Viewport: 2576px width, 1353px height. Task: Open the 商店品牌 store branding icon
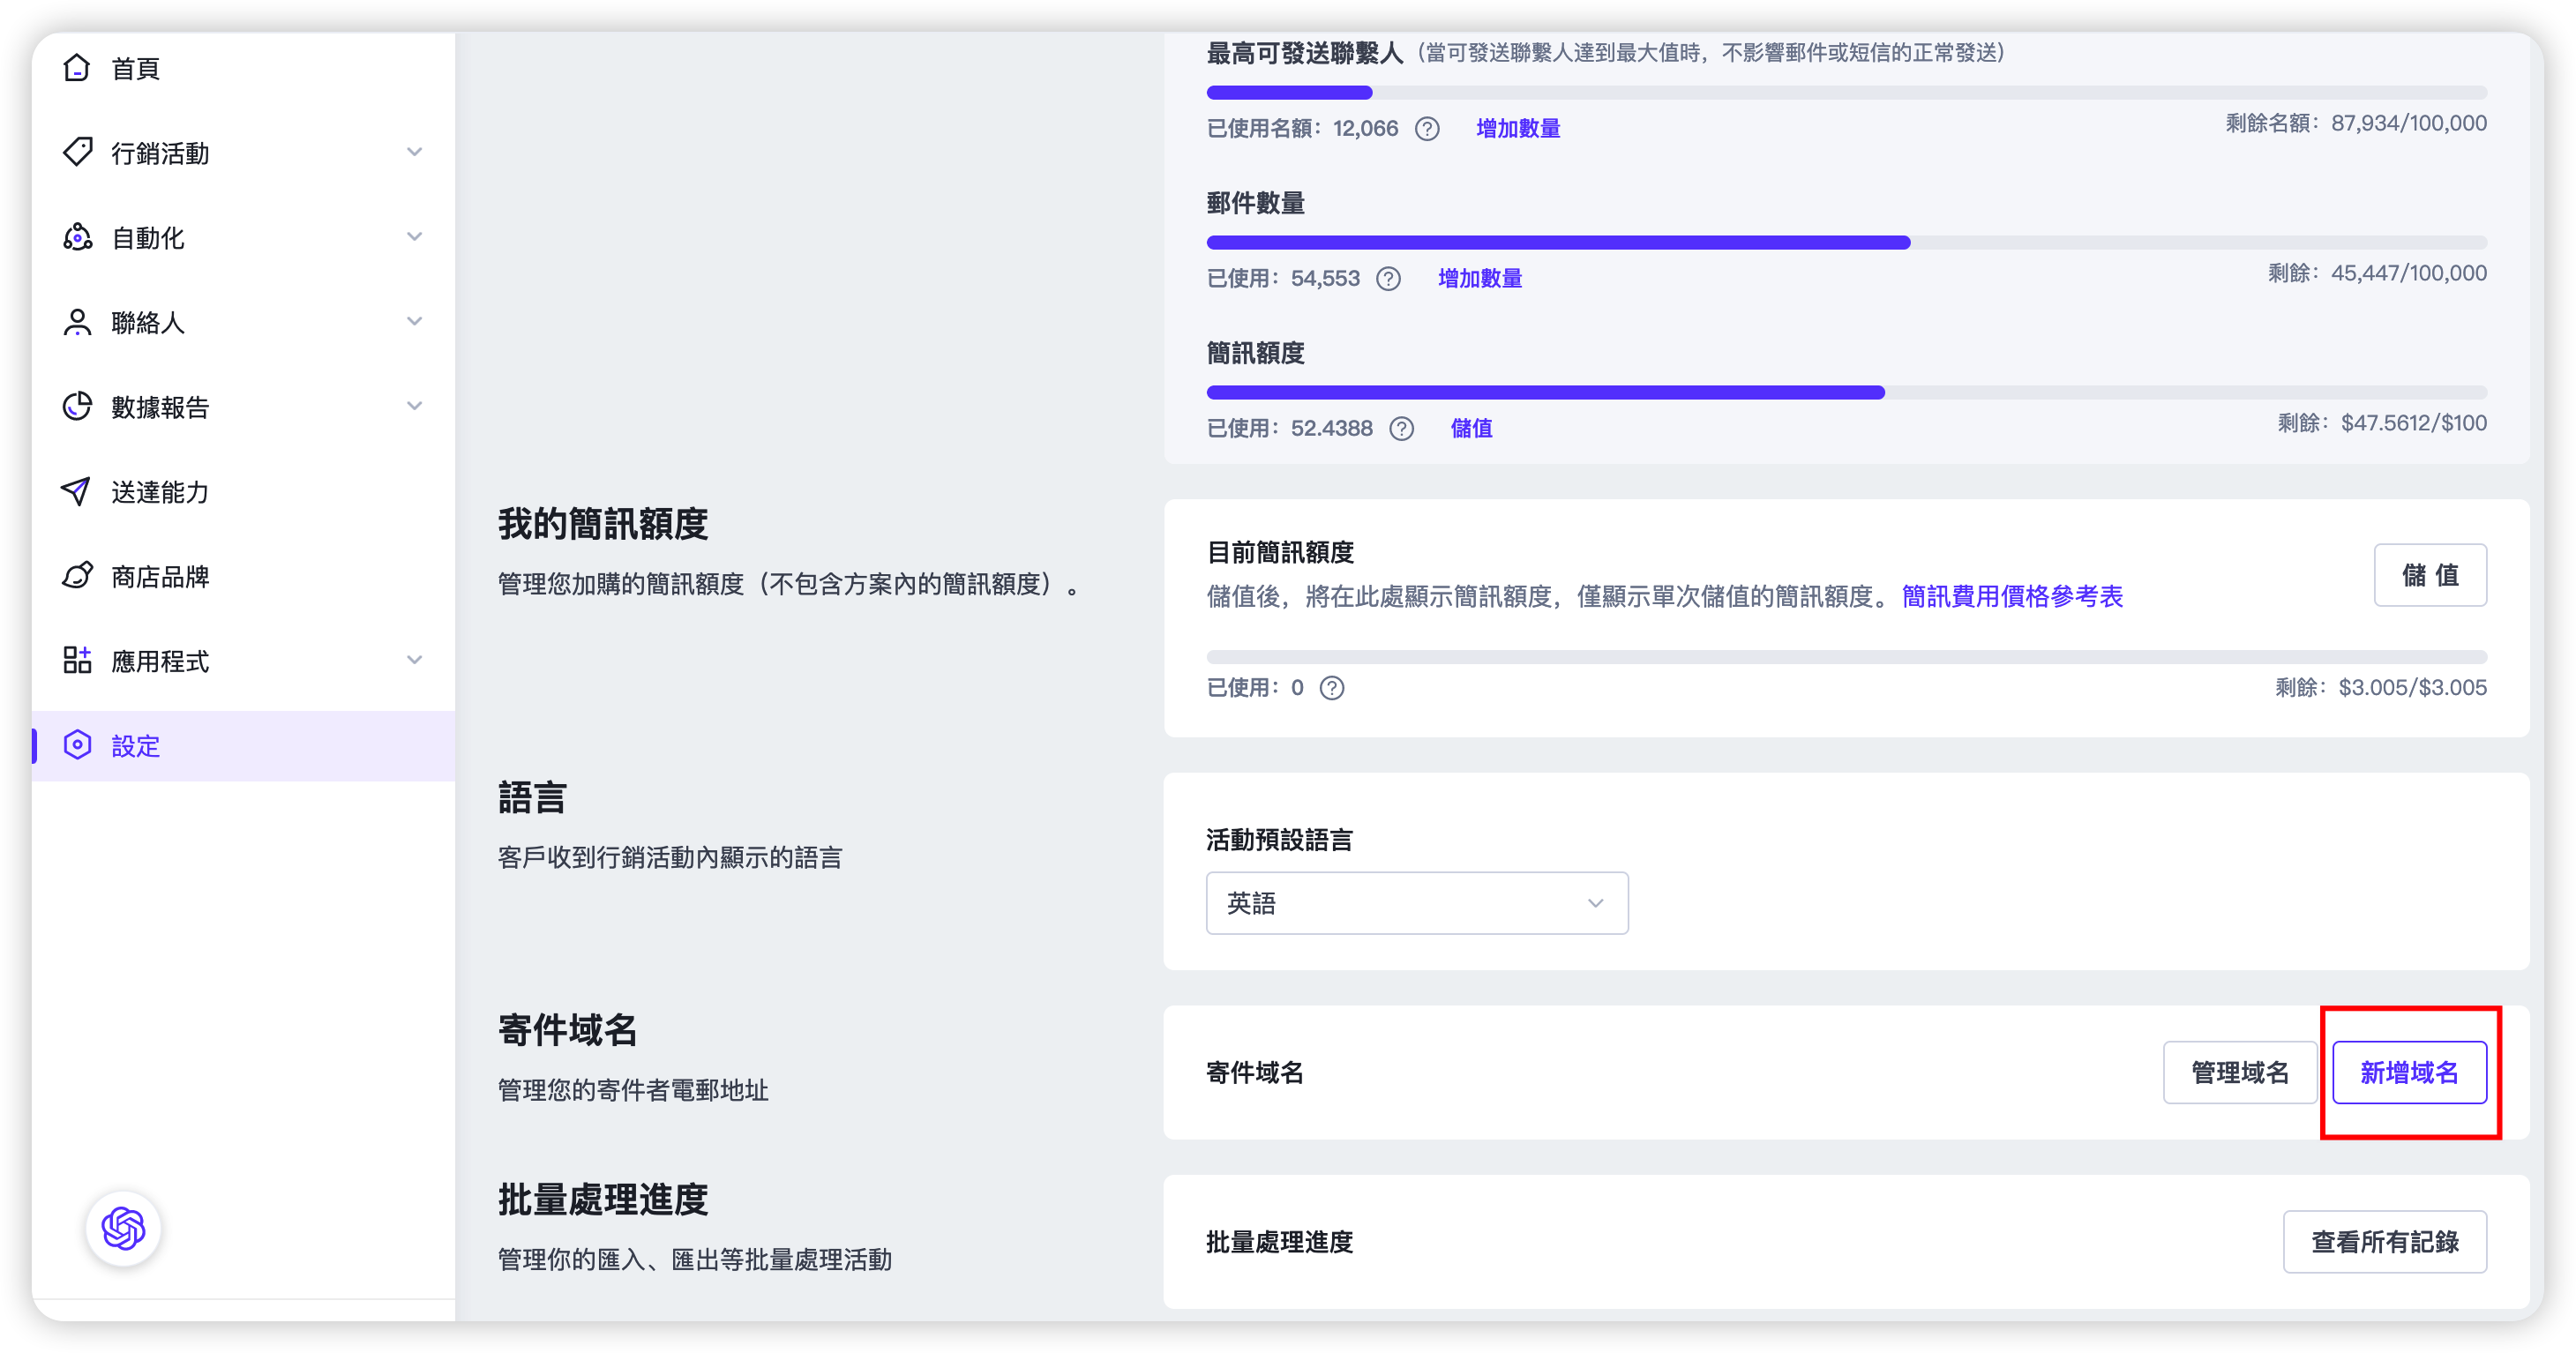pyautogui.click(x=78, y=576)
